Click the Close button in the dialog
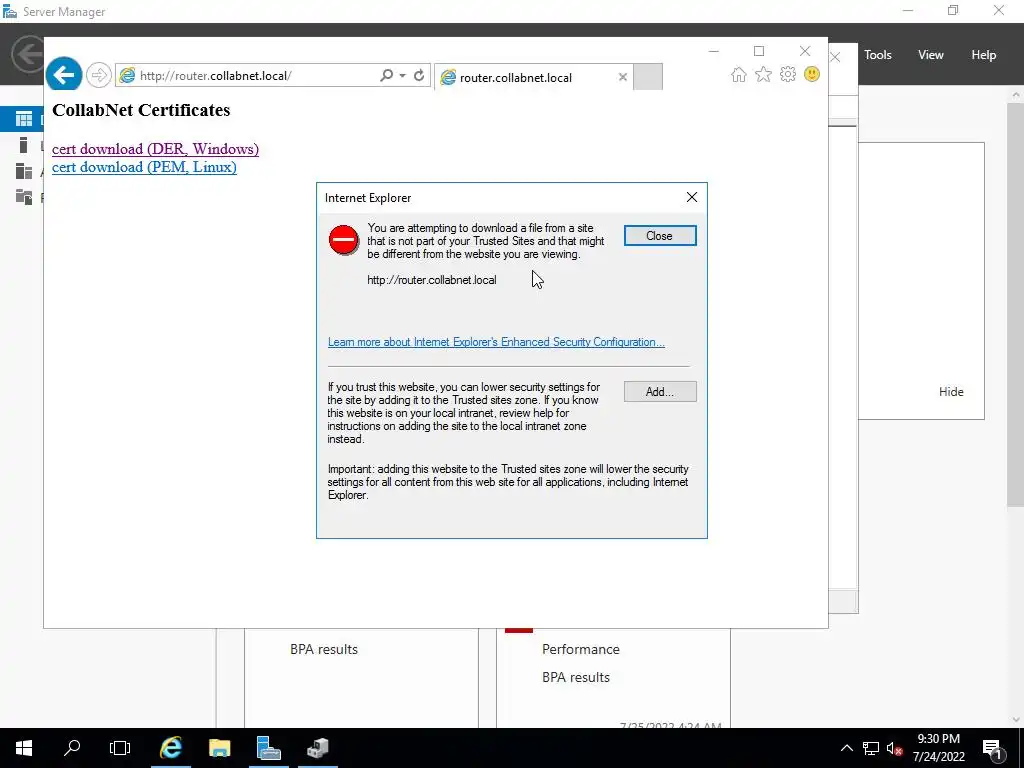This screenshot has width=1024, height=768. click(660, 236)
